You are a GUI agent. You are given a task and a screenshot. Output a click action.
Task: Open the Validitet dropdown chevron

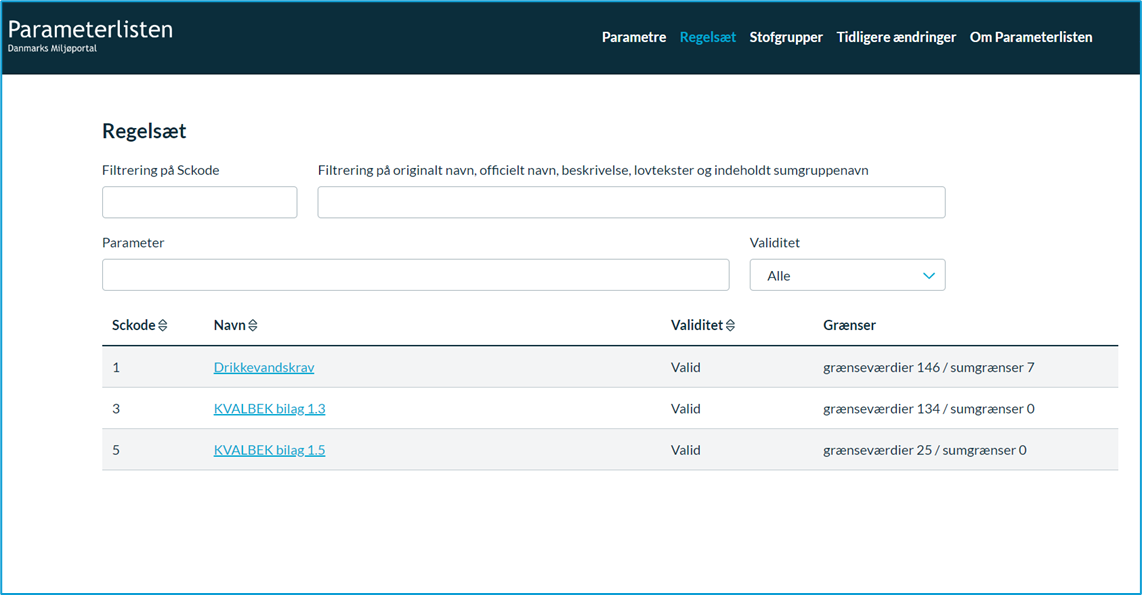coord(929,276)
